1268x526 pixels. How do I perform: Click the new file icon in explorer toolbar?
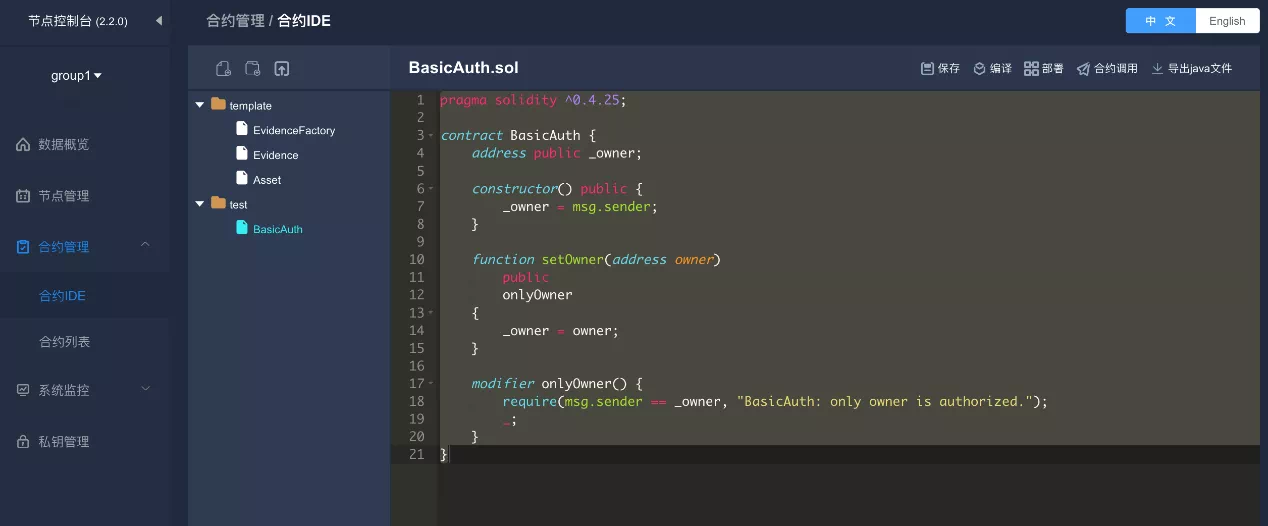pyautogui.click(x=224, y=68)
